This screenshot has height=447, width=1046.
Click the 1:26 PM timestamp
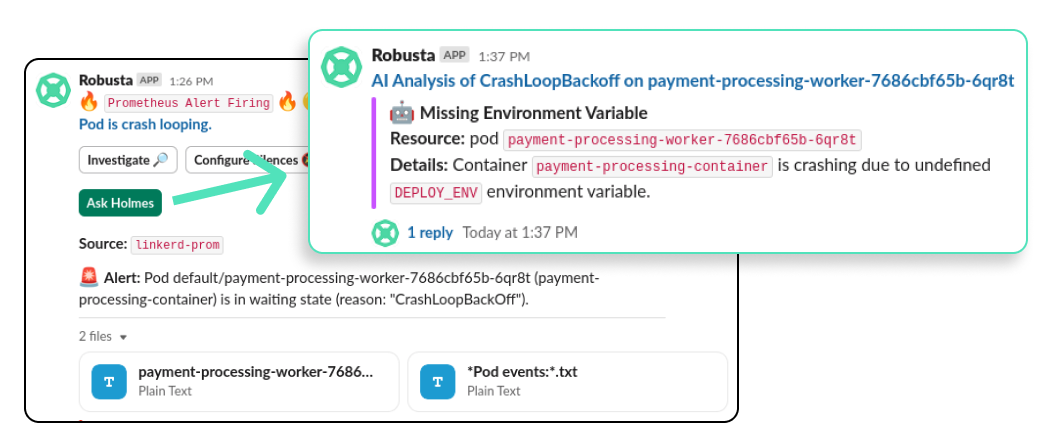tap(191, 81)
